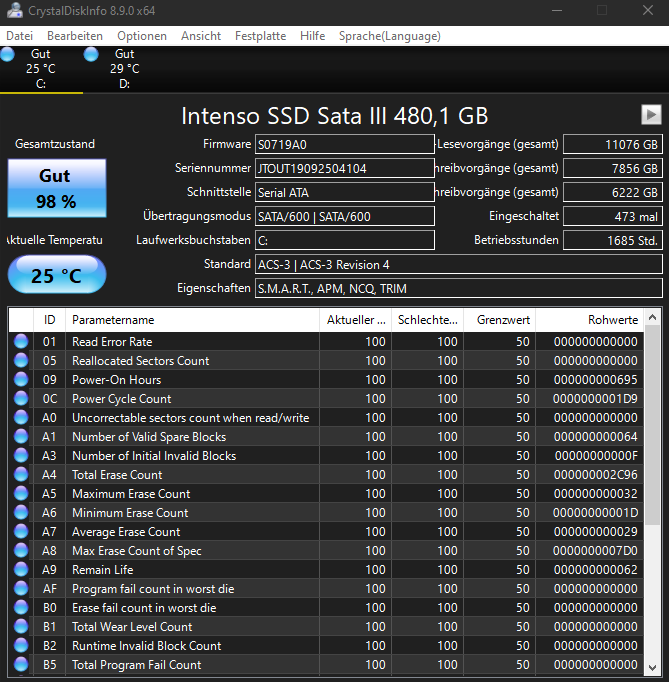
Task: Select the Average Erase Count parameter name
Action: [126, 532]
